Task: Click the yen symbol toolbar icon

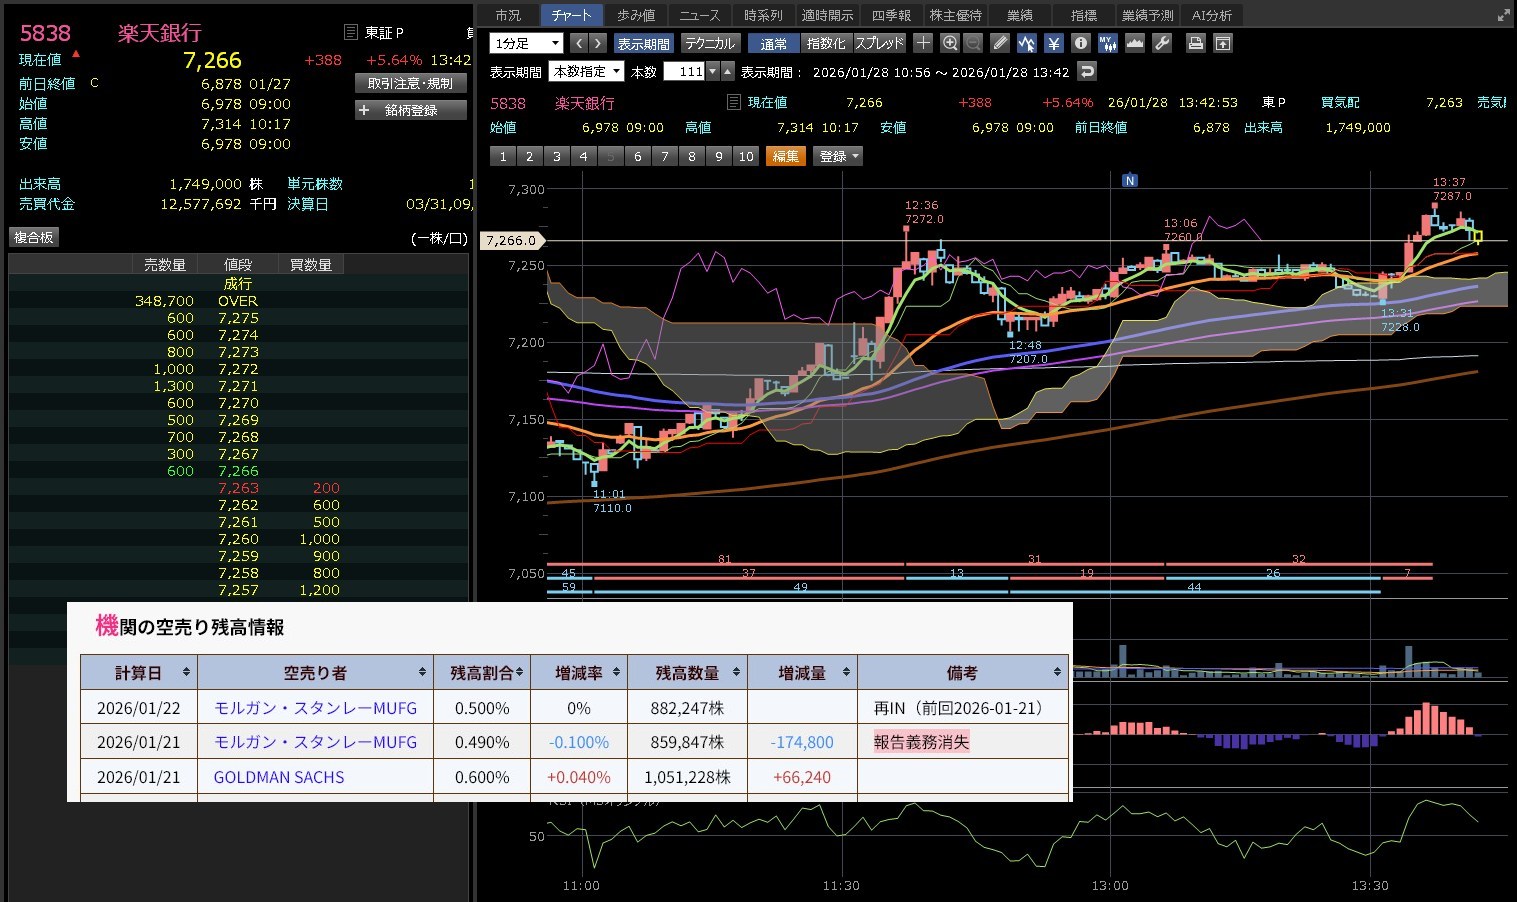Action: tap(1053, 43)
